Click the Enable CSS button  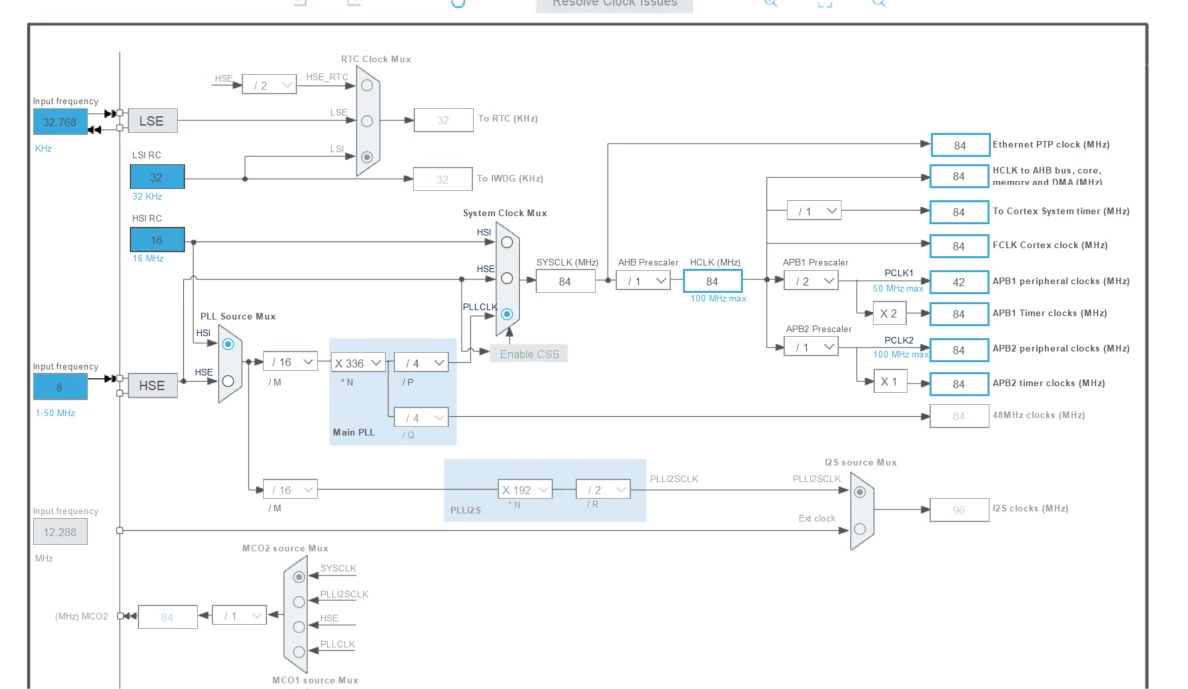point(529,354)
